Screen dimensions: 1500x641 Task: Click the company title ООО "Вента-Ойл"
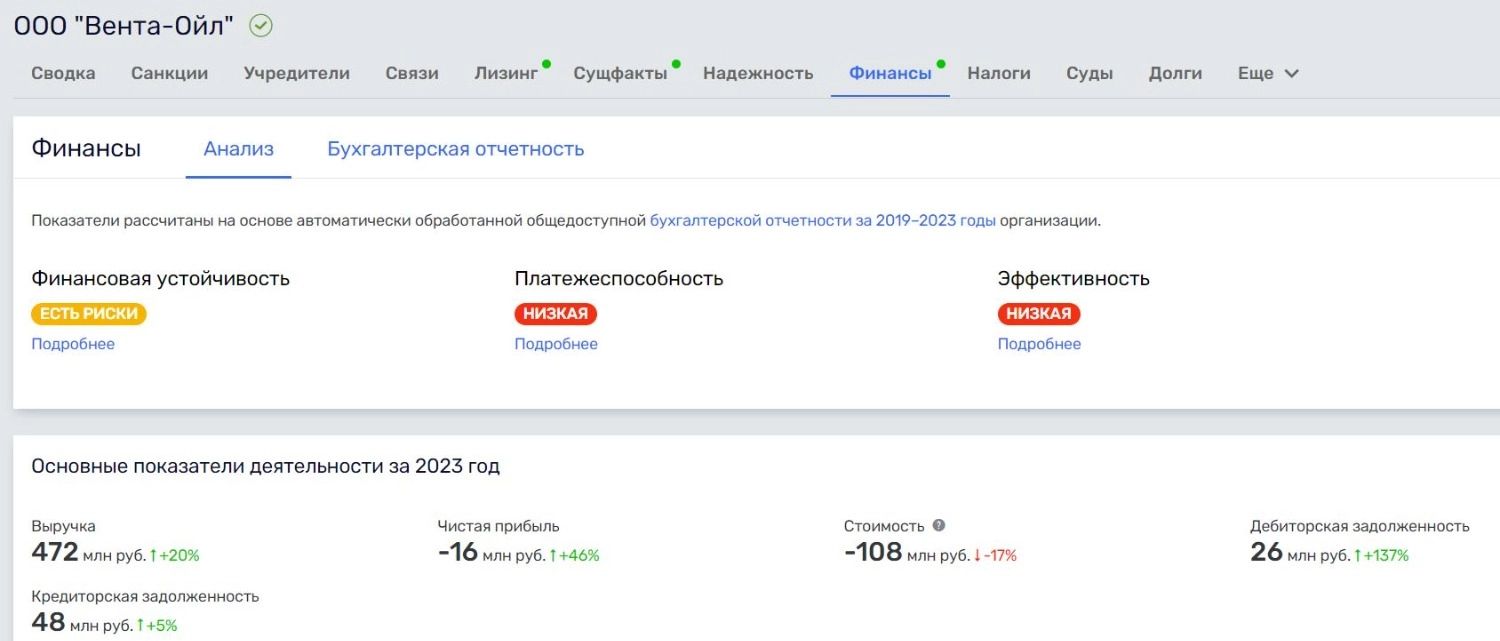pyautogui.click(x=124, y=26)
